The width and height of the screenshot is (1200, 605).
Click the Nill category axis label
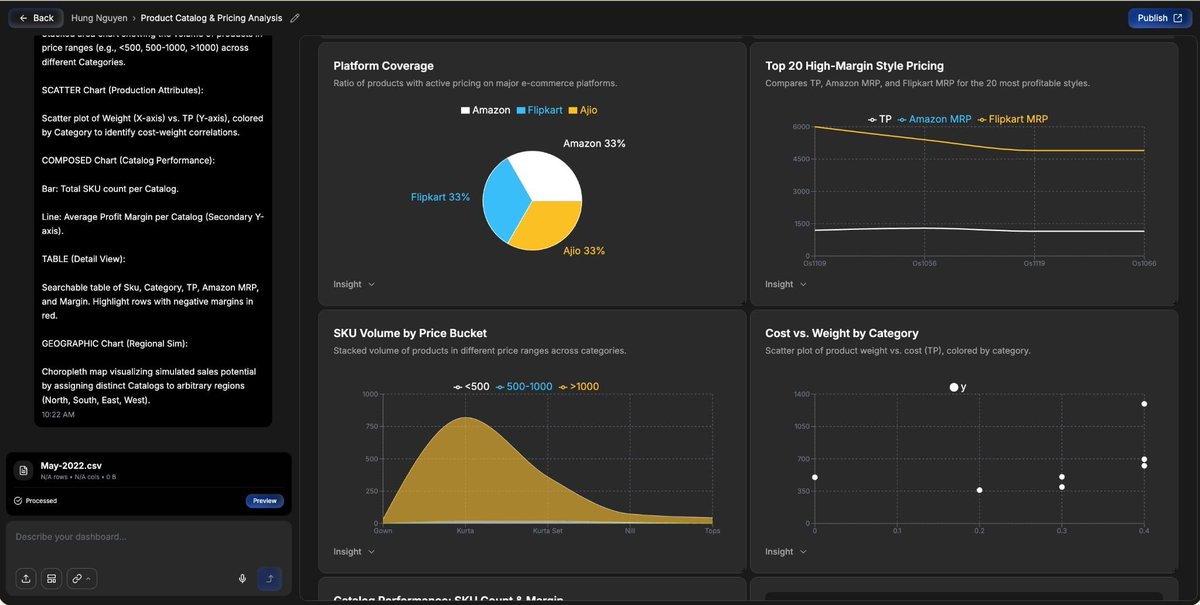click(x=630, y=530)
